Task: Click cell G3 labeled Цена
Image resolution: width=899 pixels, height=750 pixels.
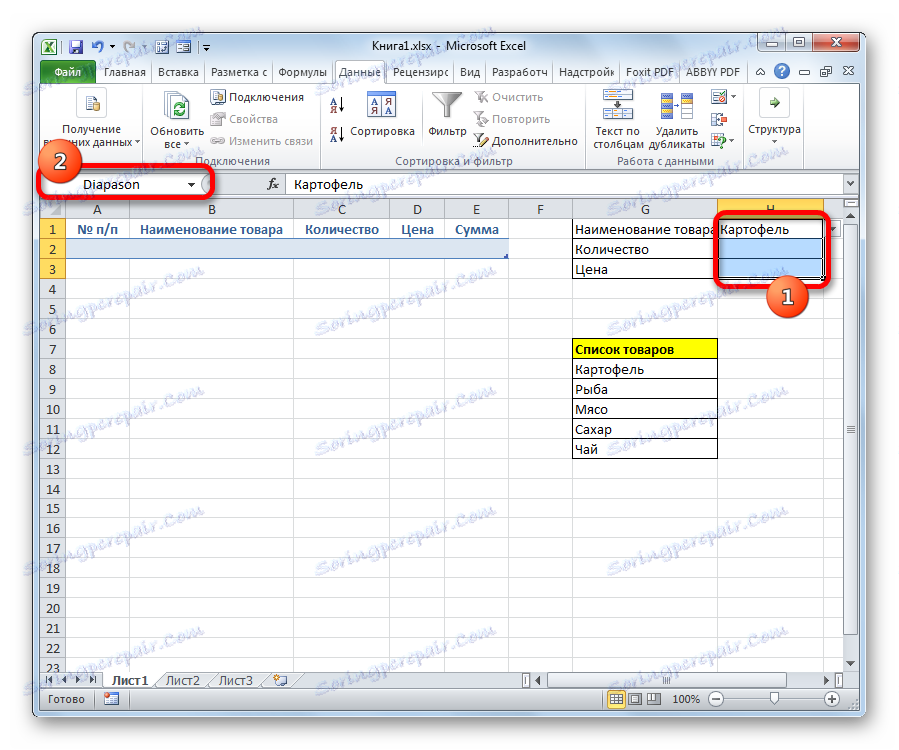Action: click(644, 269)
